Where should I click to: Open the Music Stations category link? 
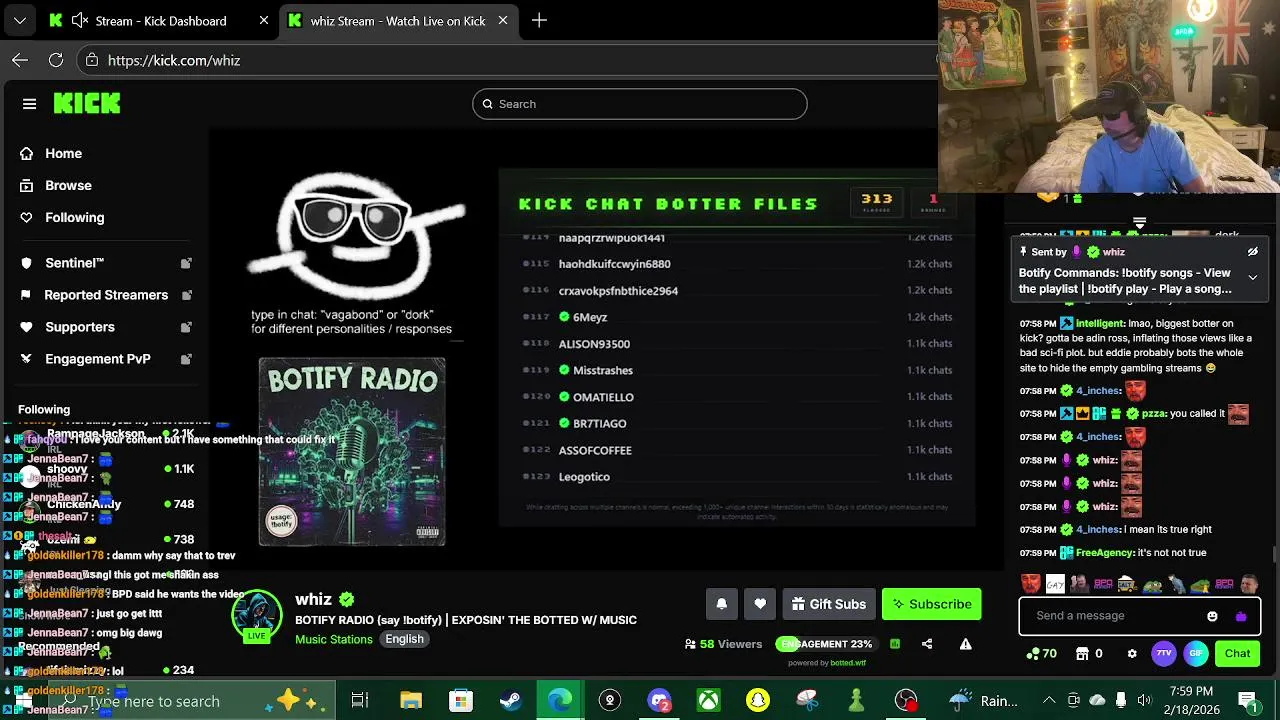(334, 639)
